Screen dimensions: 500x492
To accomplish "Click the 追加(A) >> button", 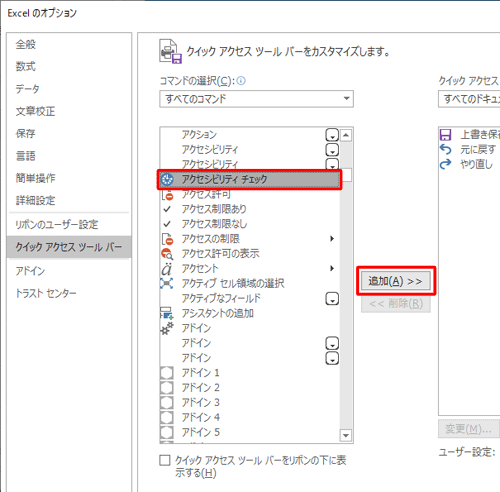I will click(x=396, y=281).
